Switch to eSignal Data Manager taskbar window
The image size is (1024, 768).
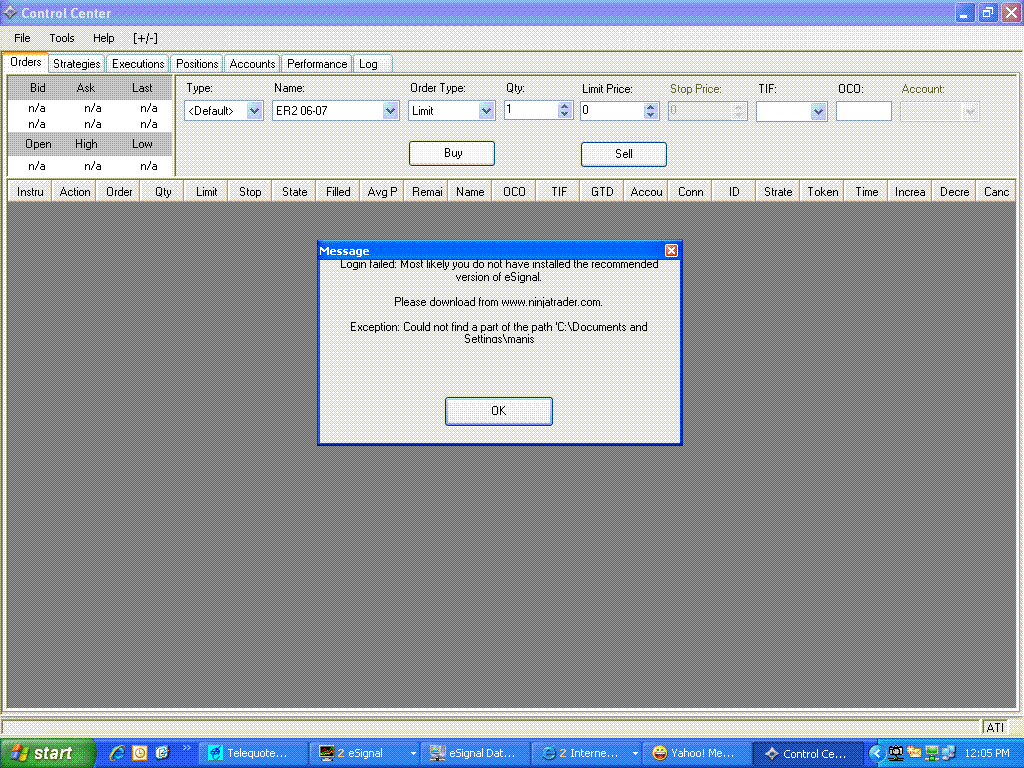click(474, 753)
